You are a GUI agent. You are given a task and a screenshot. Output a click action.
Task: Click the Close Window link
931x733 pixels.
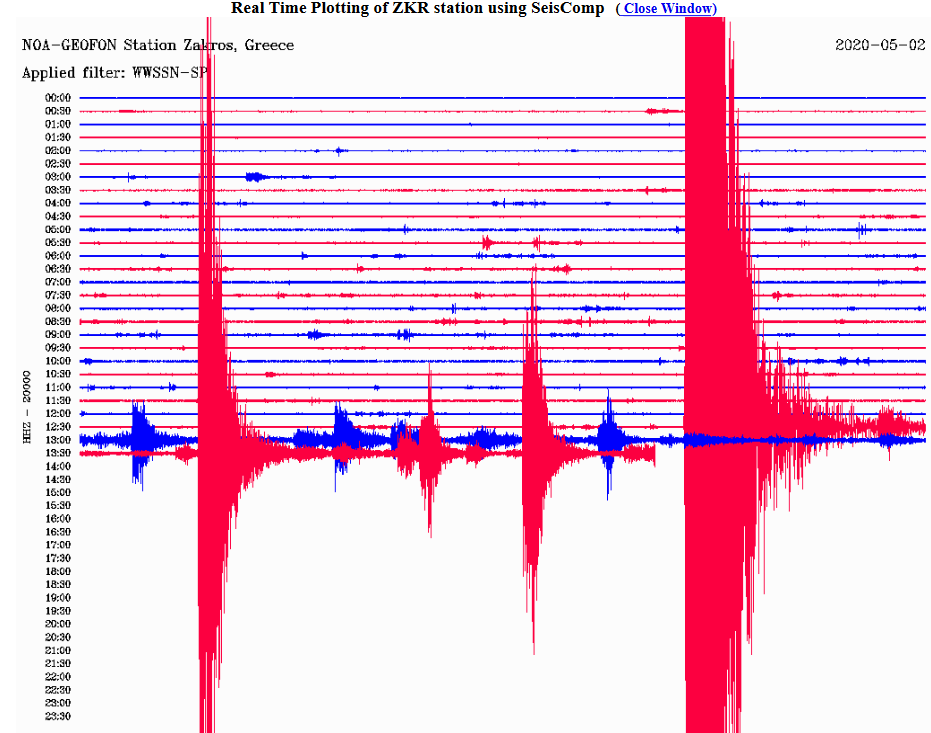[670, 8]
